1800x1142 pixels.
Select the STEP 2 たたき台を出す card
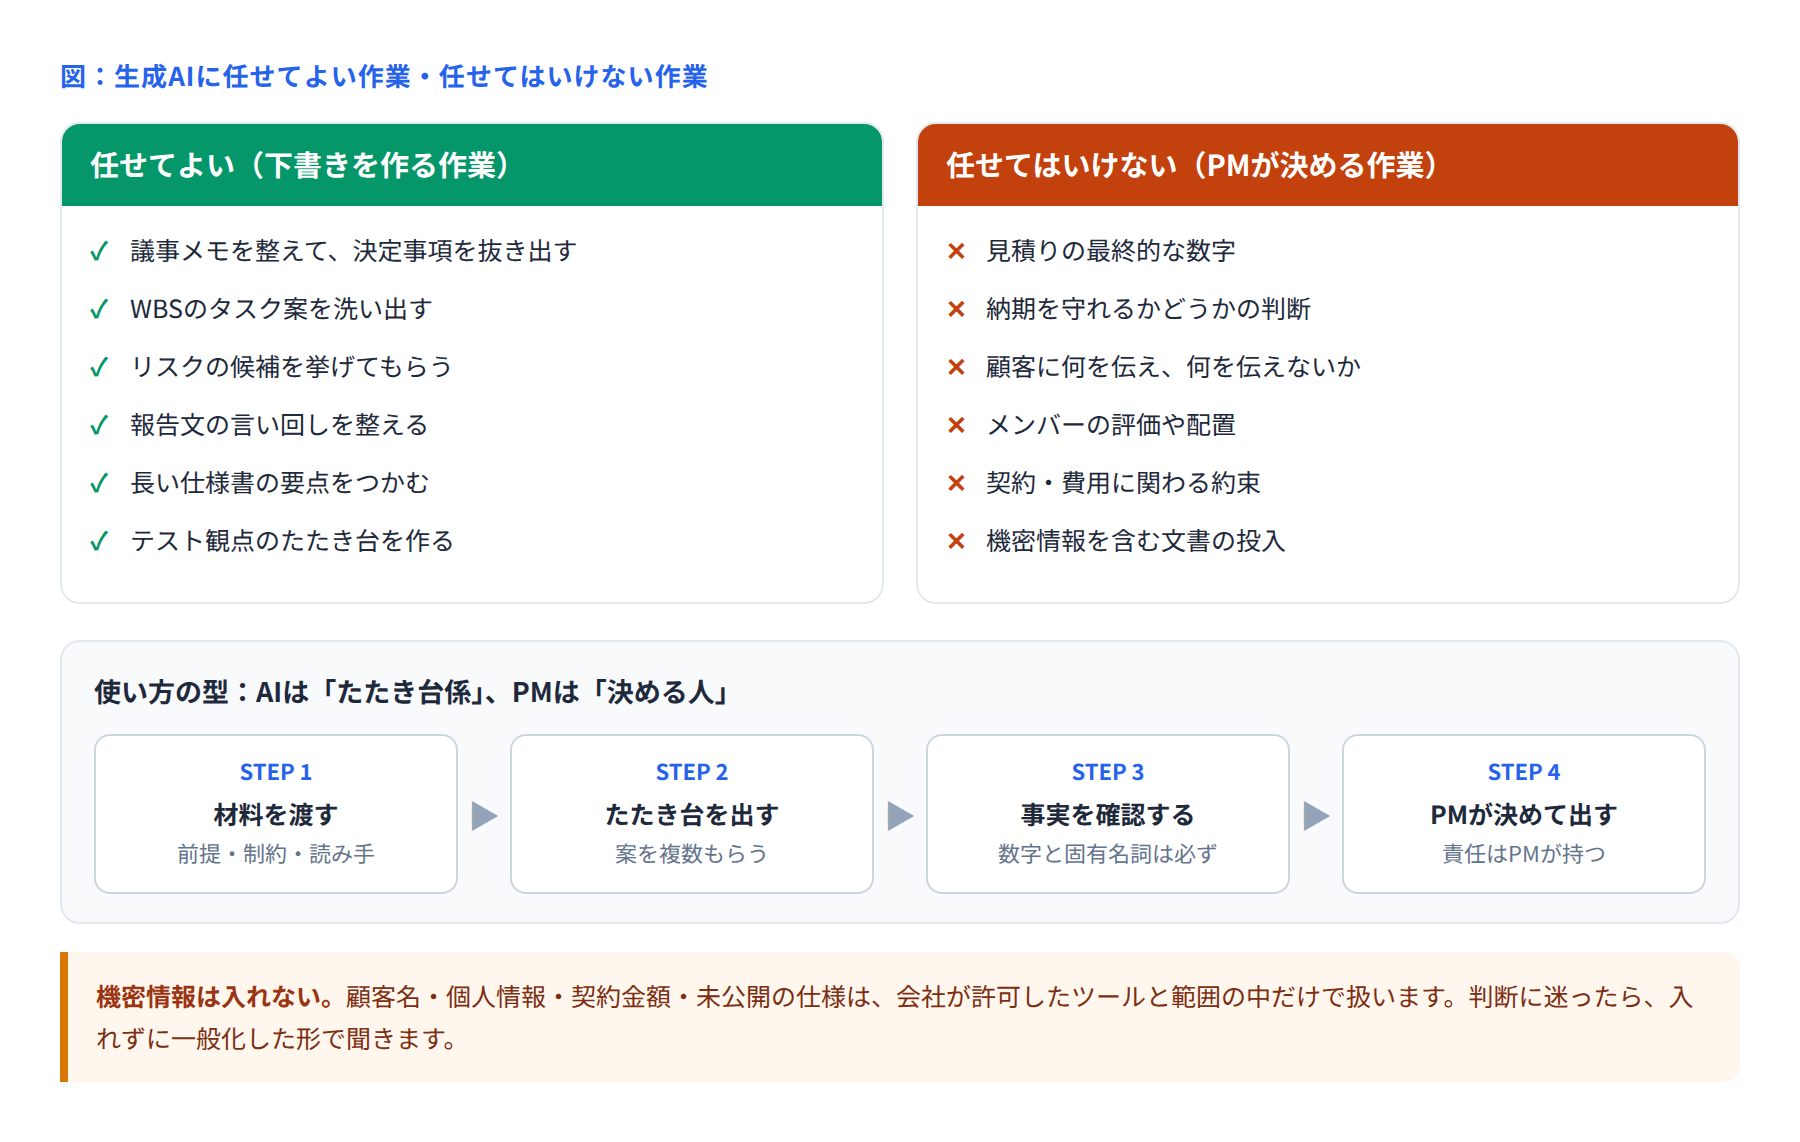692,814
